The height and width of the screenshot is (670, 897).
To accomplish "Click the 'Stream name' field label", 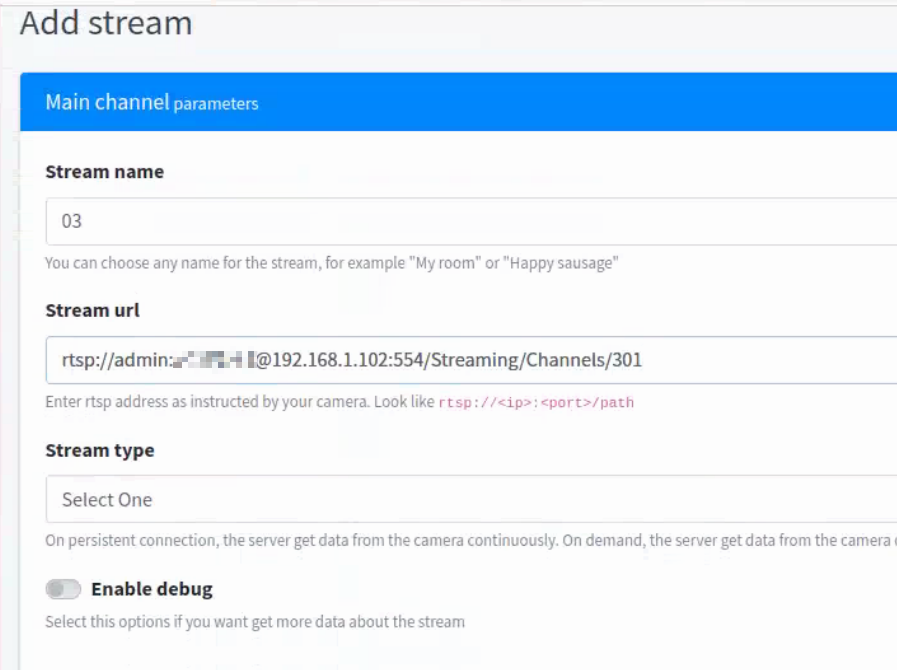I will (104, 172).
